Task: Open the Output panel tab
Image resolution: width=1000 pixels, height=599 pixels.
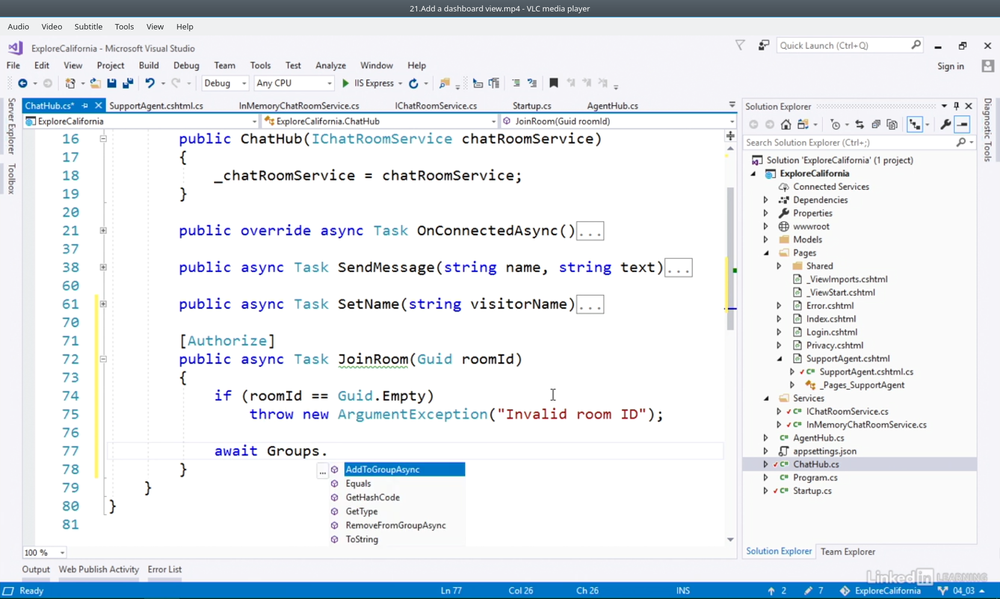Action: [x=36, y=569]
